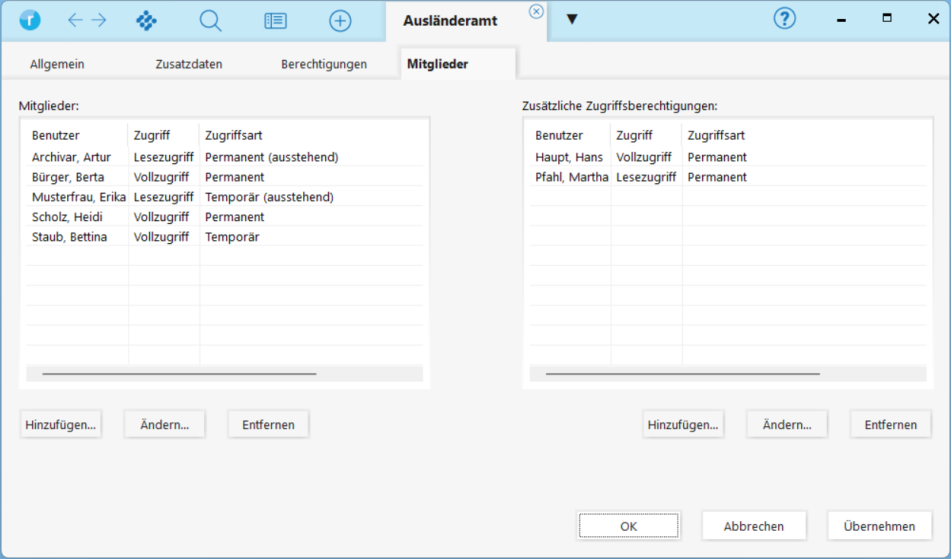Sort by Zugriffsart column in Mitglieder list
The image size is (951, 559).
click(x=234, y=135)
